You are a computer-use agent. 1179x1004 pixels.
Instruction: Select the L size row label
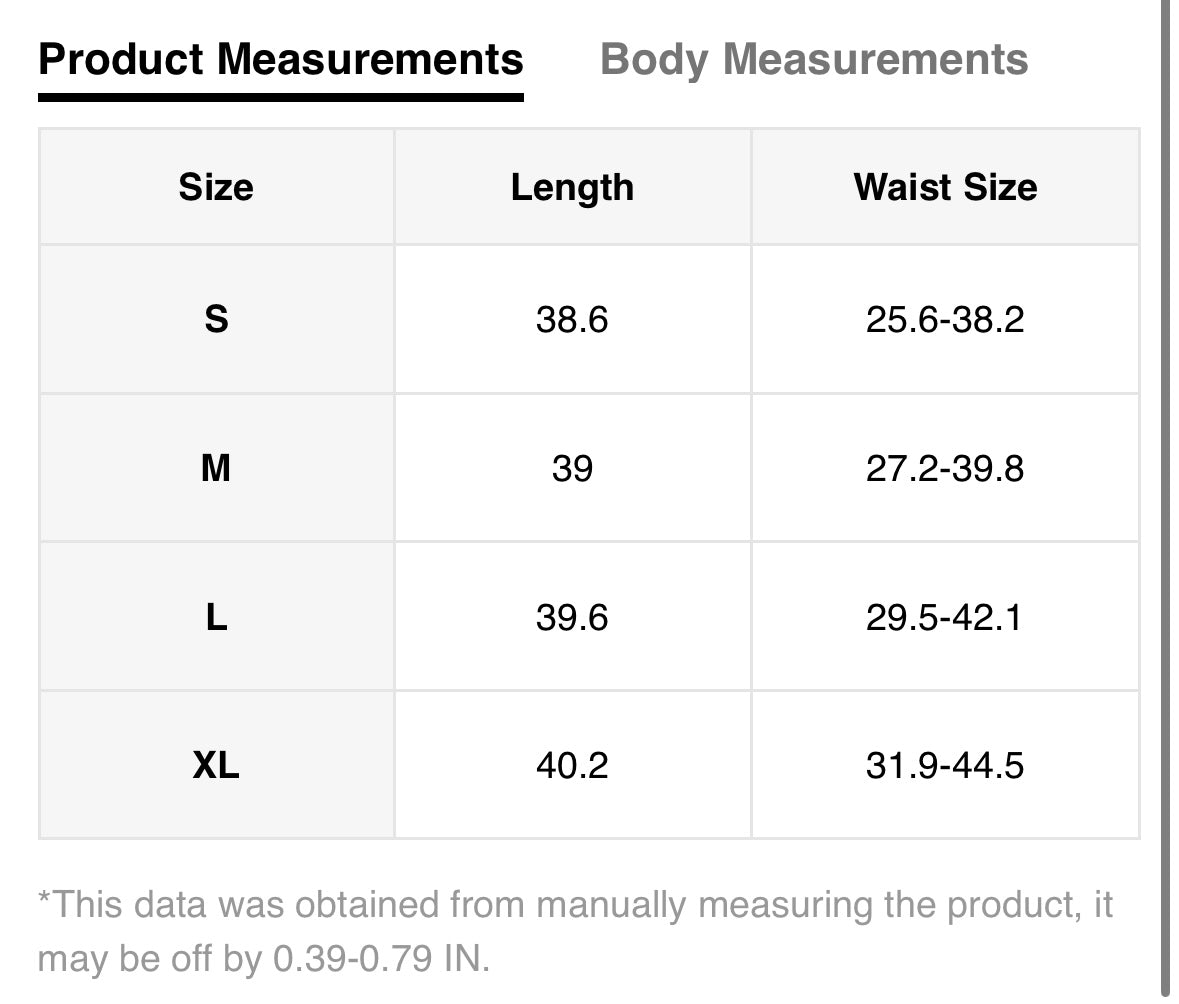pos(216,617)
